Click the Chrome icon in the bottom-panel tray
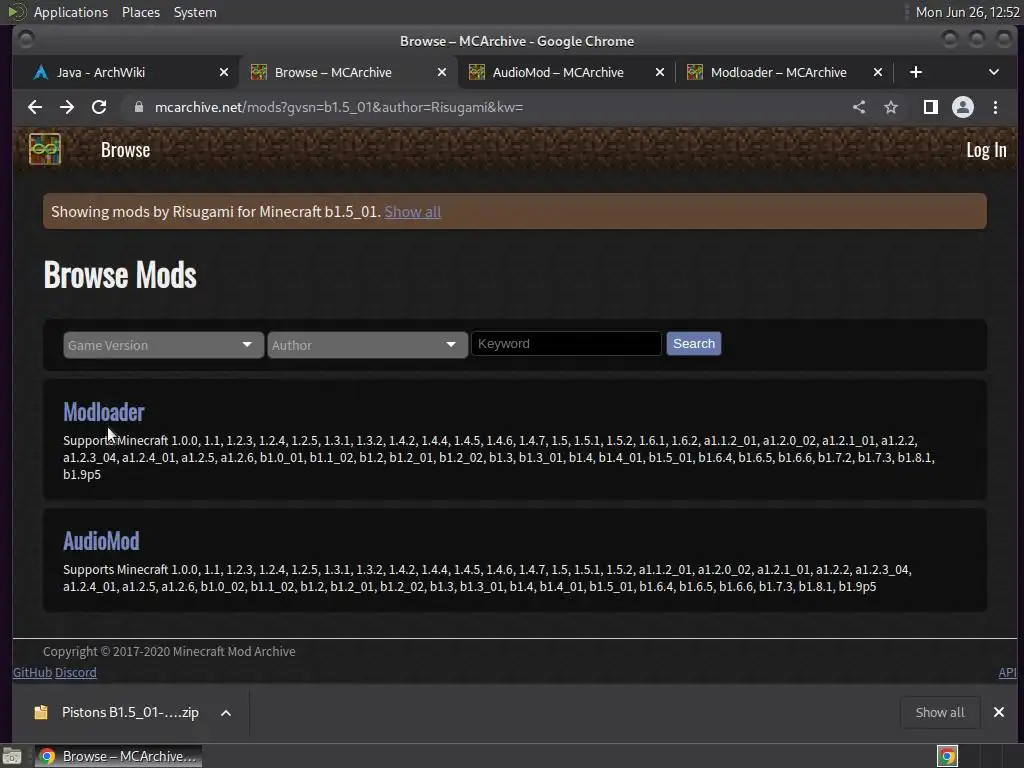Screen dimensions: 1024x768 947,756
